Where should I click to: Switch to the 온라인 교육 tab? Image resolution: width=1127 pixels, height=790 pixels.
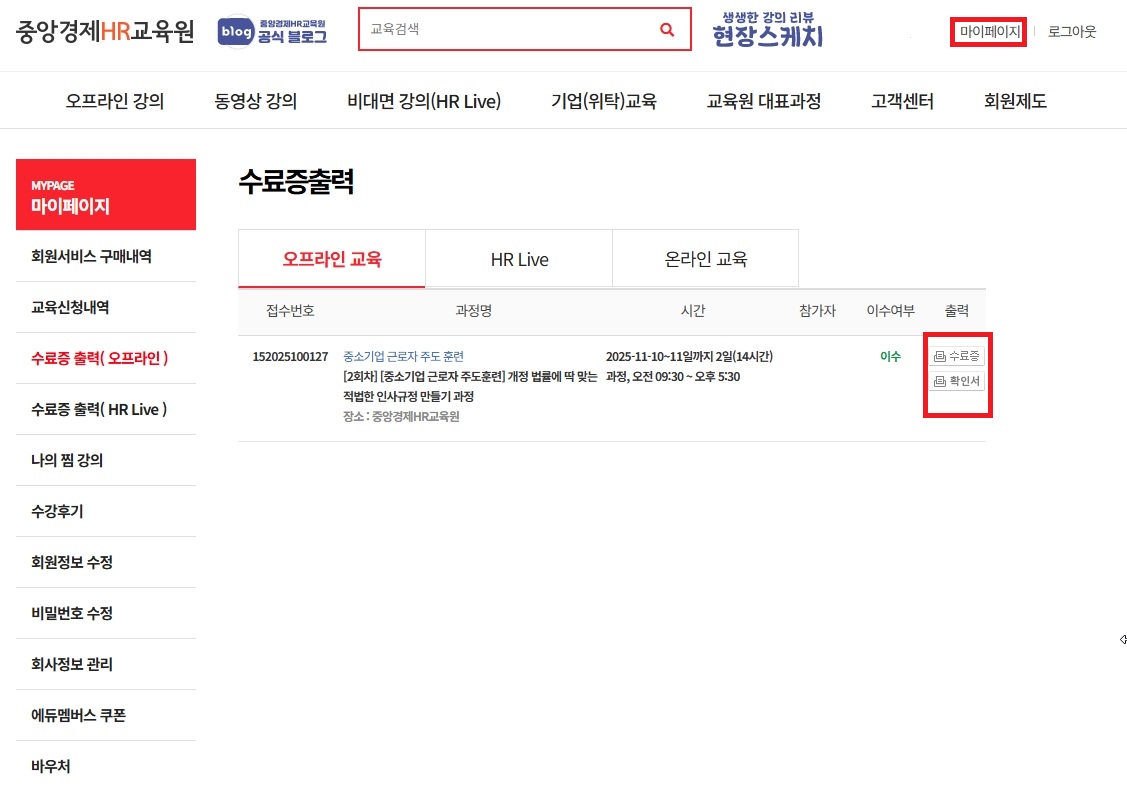tap(705, 259)
